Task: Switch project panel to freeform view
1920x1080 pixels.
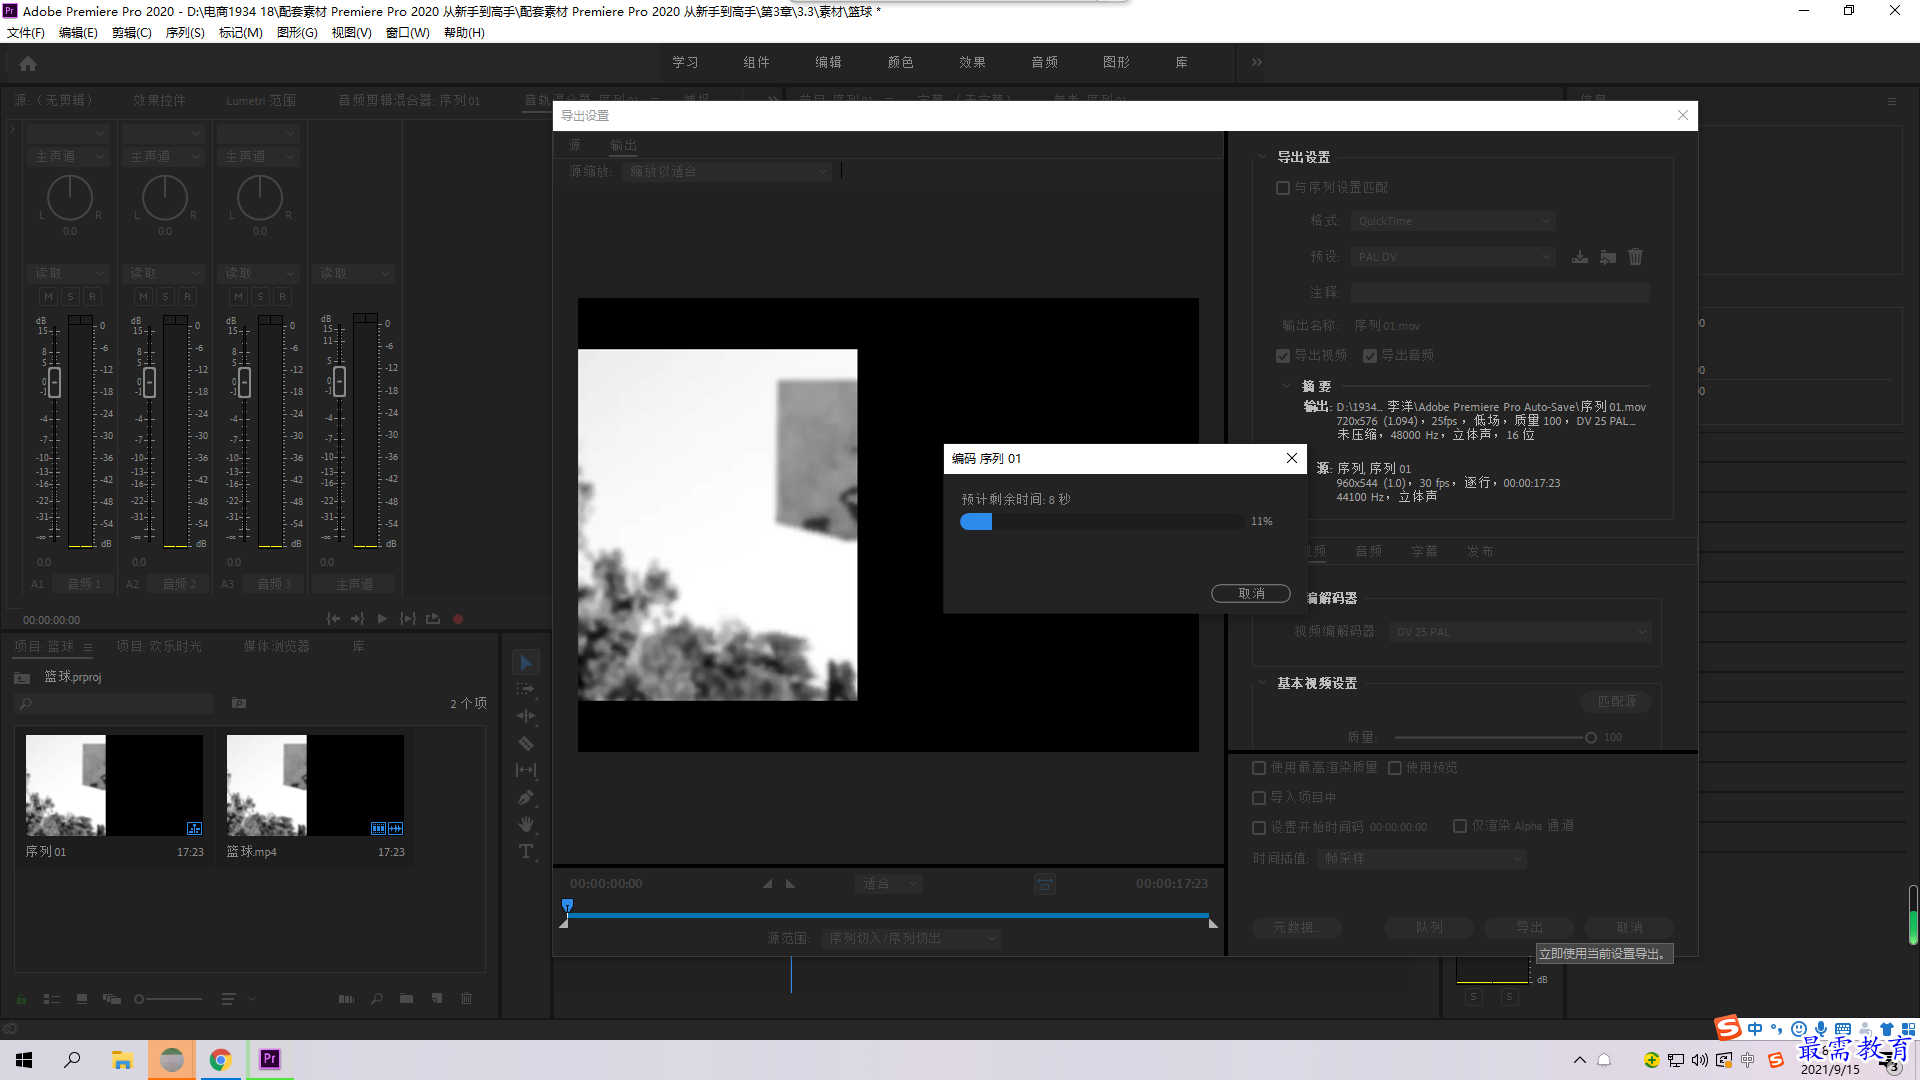Action: pos(112,999)
